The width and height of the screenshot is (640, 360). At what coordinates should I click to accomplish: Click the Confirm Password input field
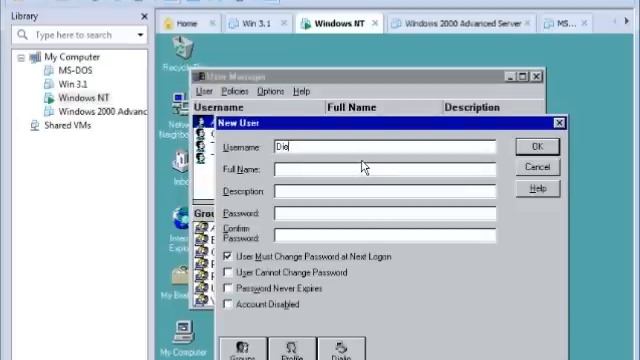click(385, 236)
